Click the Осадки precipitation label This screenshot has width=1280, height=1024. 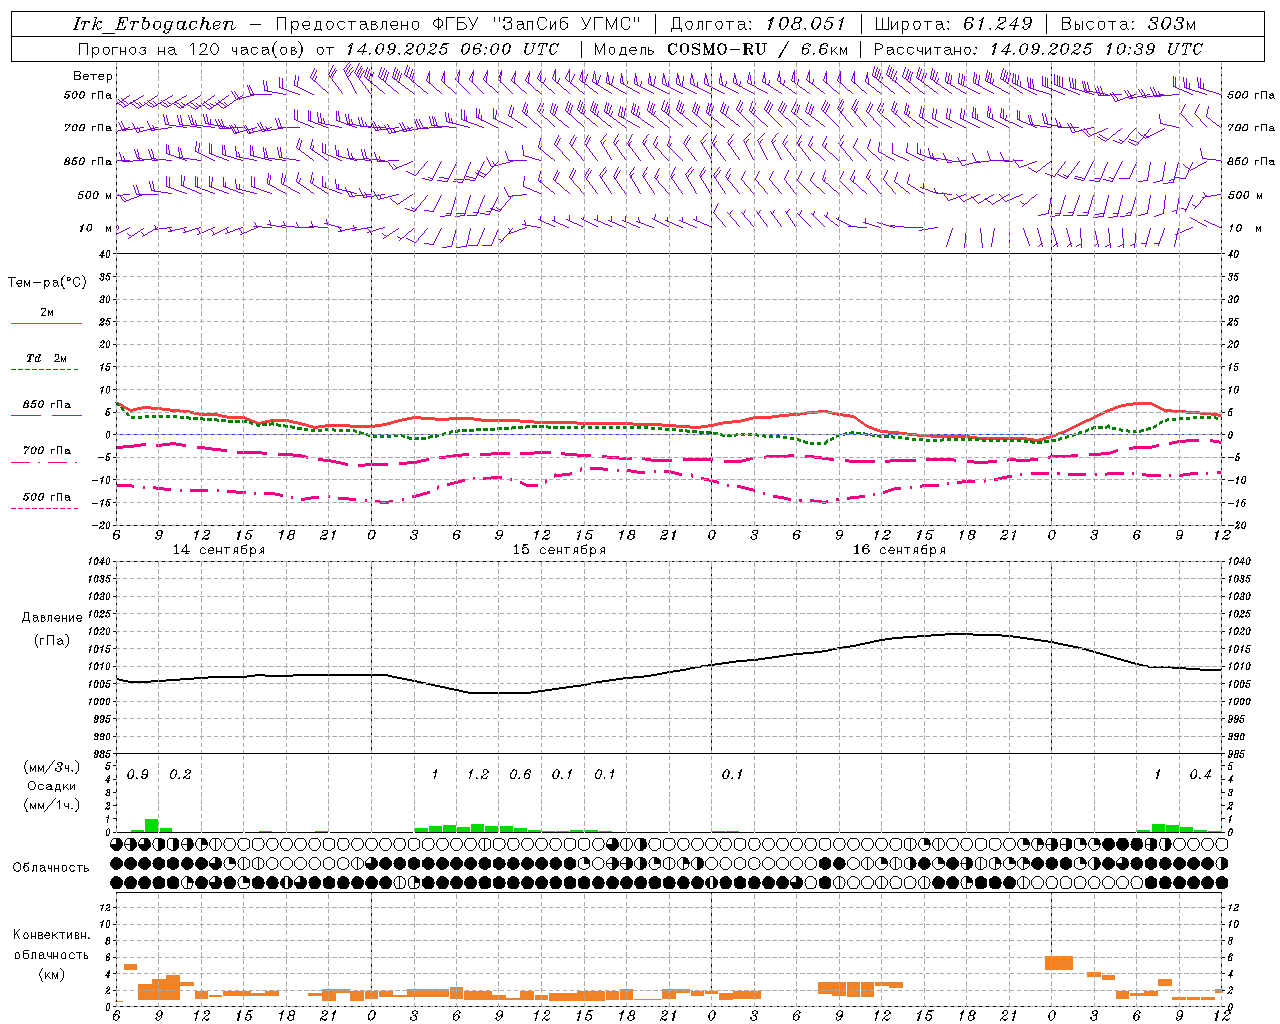[x=51, y=786]
